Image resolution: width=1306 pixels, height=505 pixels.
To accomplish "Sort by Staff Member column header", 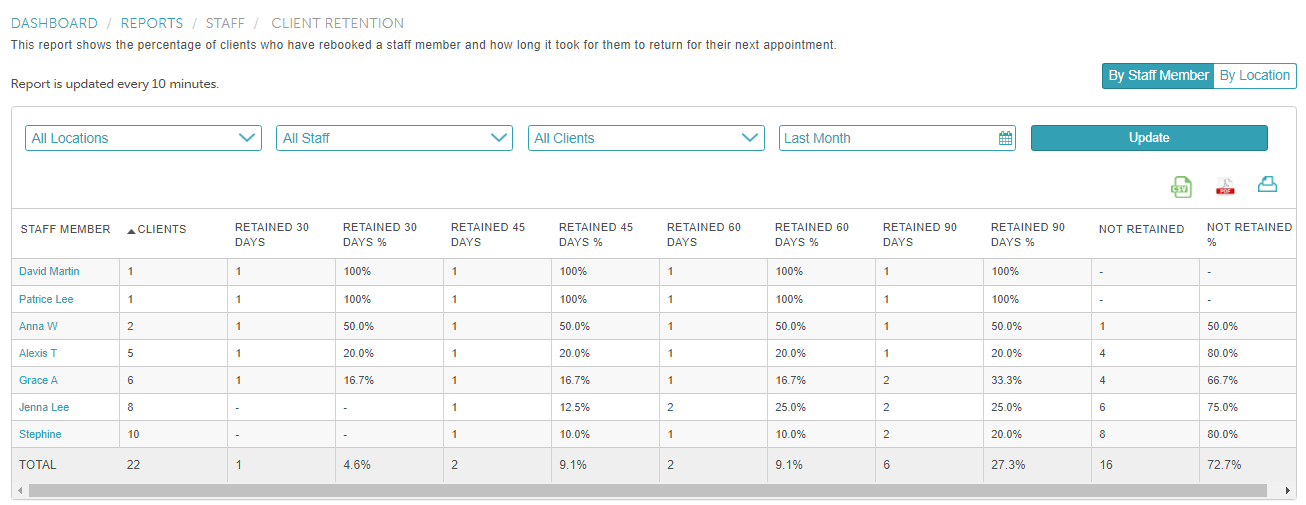I will coord(65,229).
